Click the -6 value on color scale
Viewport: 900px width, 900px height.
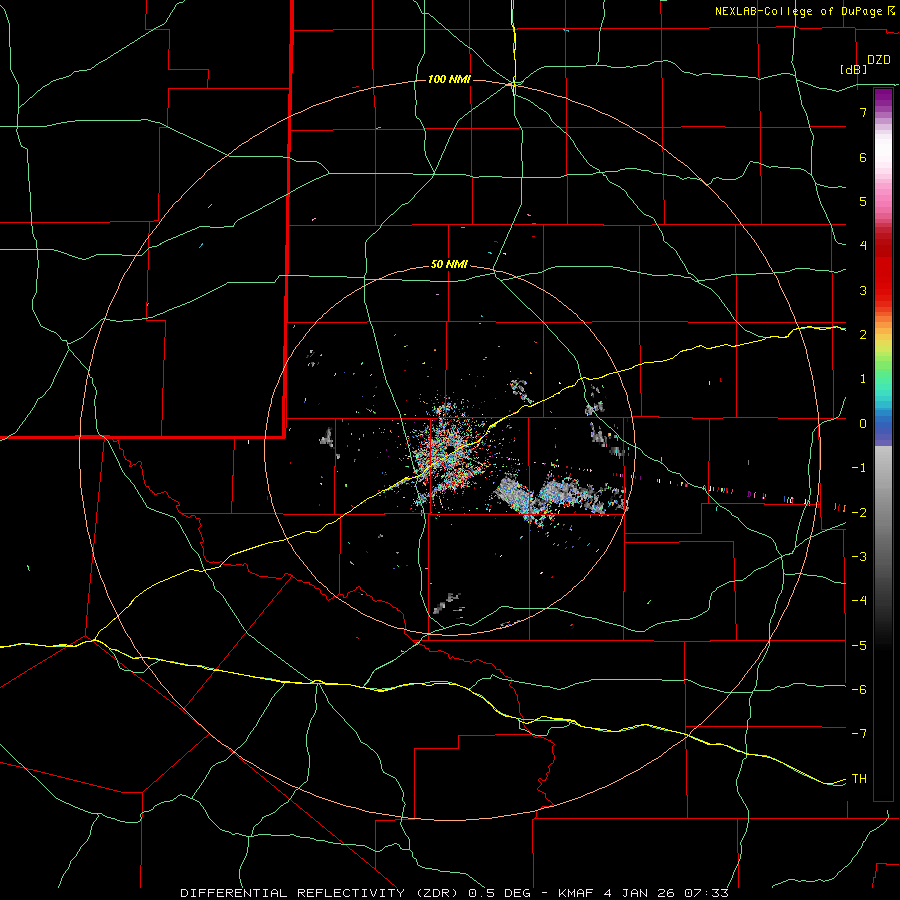(859, 689)
